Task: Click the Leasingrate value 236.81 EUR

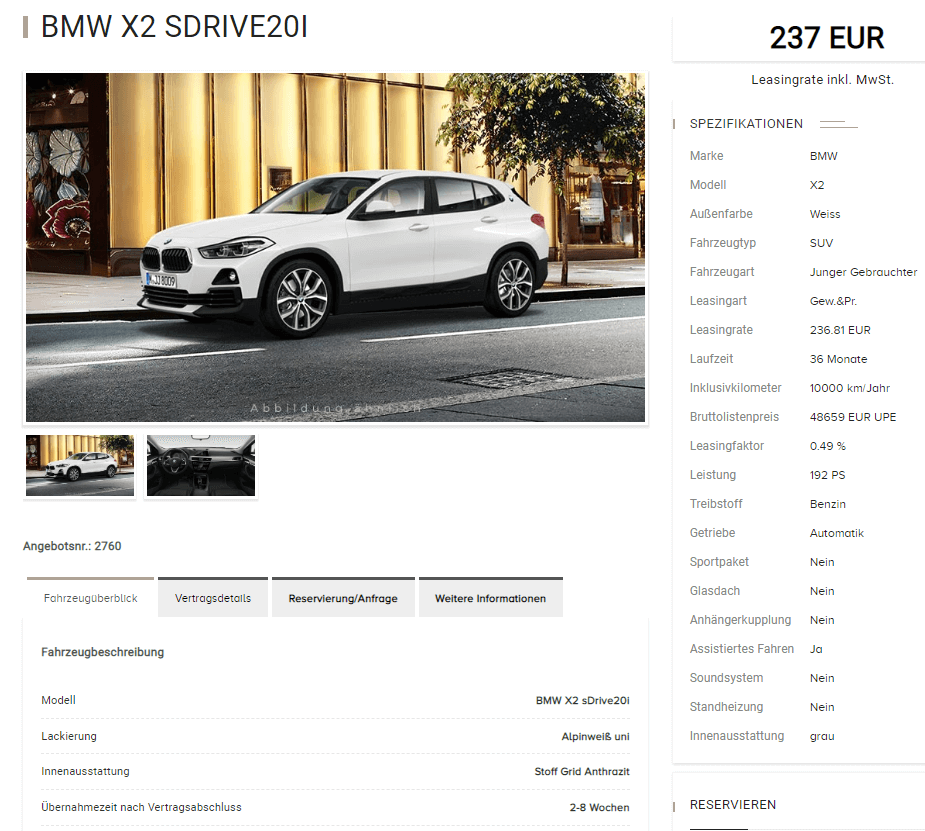Action: 840,330
